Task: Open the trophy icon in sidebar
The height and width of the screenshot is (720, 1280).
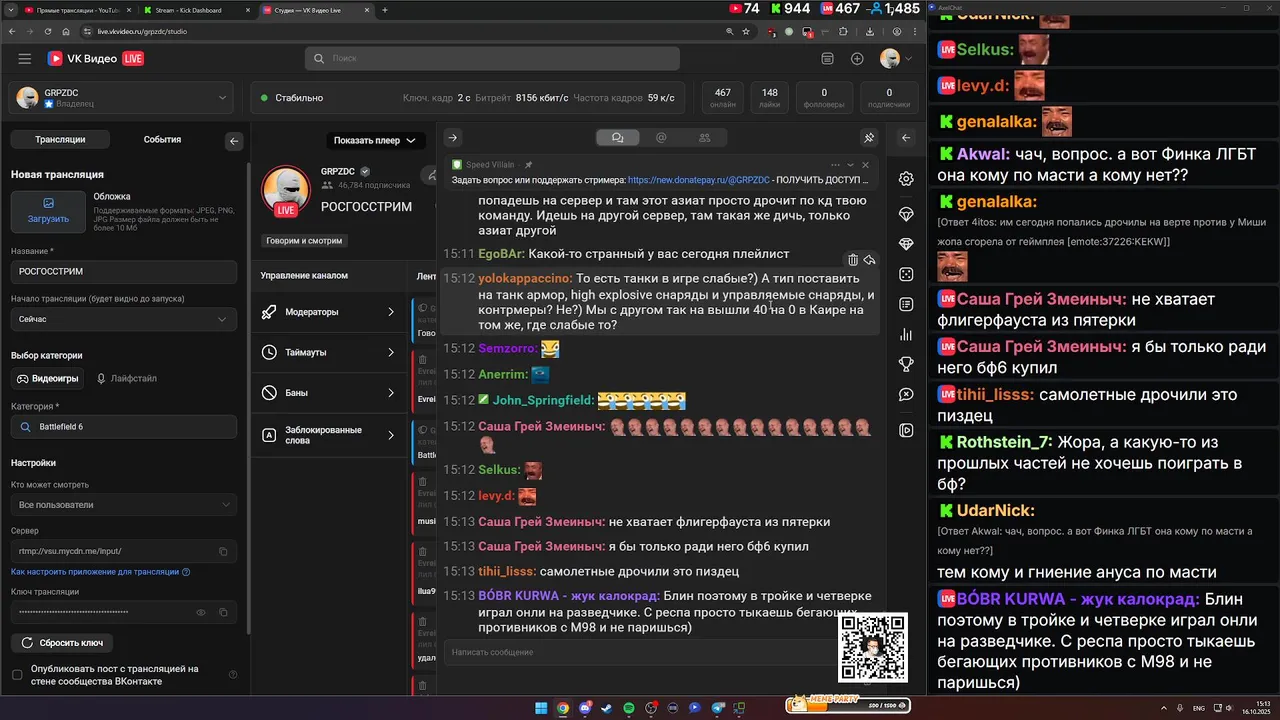Action: 906,364
